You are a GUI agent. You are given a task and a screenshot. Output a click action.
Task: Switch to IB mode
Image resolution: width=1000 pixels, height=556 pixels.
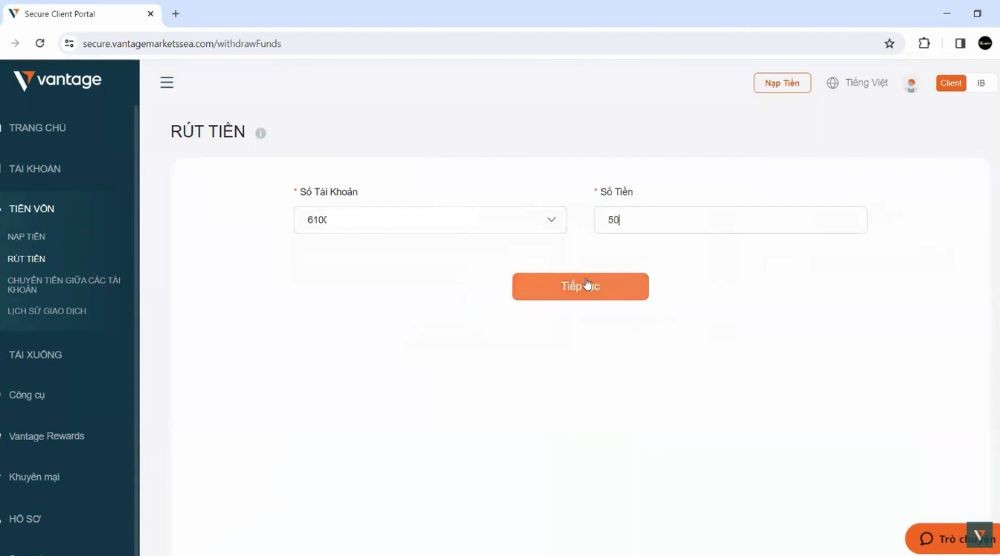(x=981, y=83)
